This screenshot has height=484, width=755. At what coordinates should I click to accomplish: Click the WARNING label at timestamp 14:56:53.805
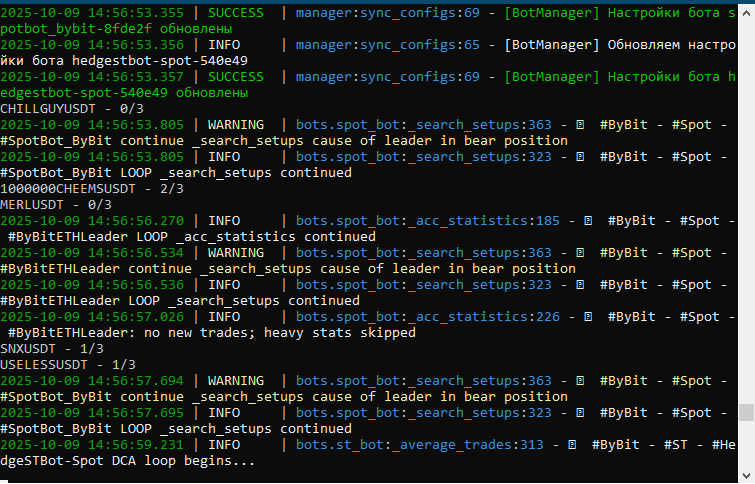click(237, 124)
